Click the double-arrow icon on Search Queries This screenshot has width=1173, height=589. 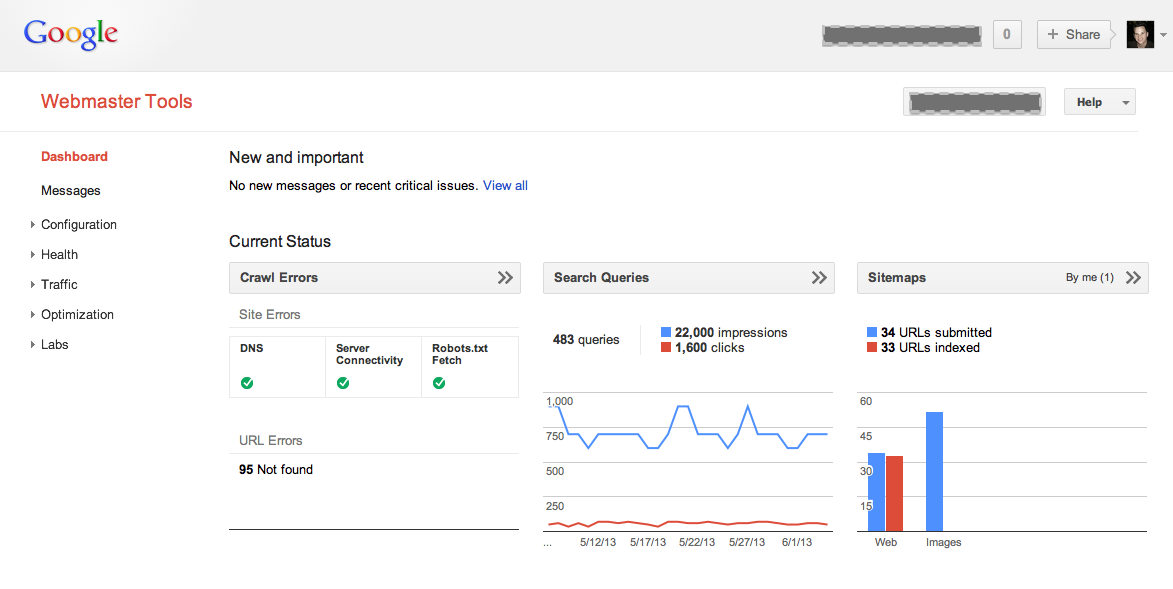[x=819, y=278]
